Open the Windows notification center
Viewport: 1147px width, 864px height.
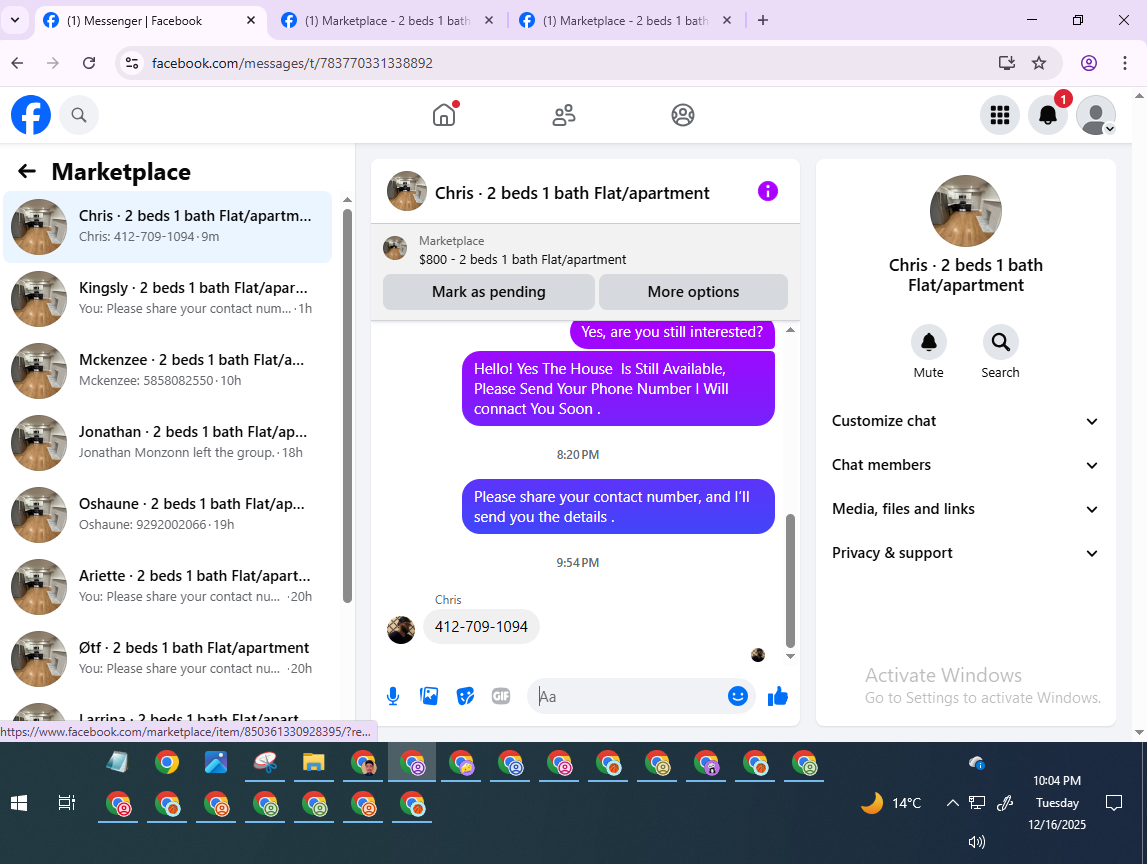coord(1113,803)
